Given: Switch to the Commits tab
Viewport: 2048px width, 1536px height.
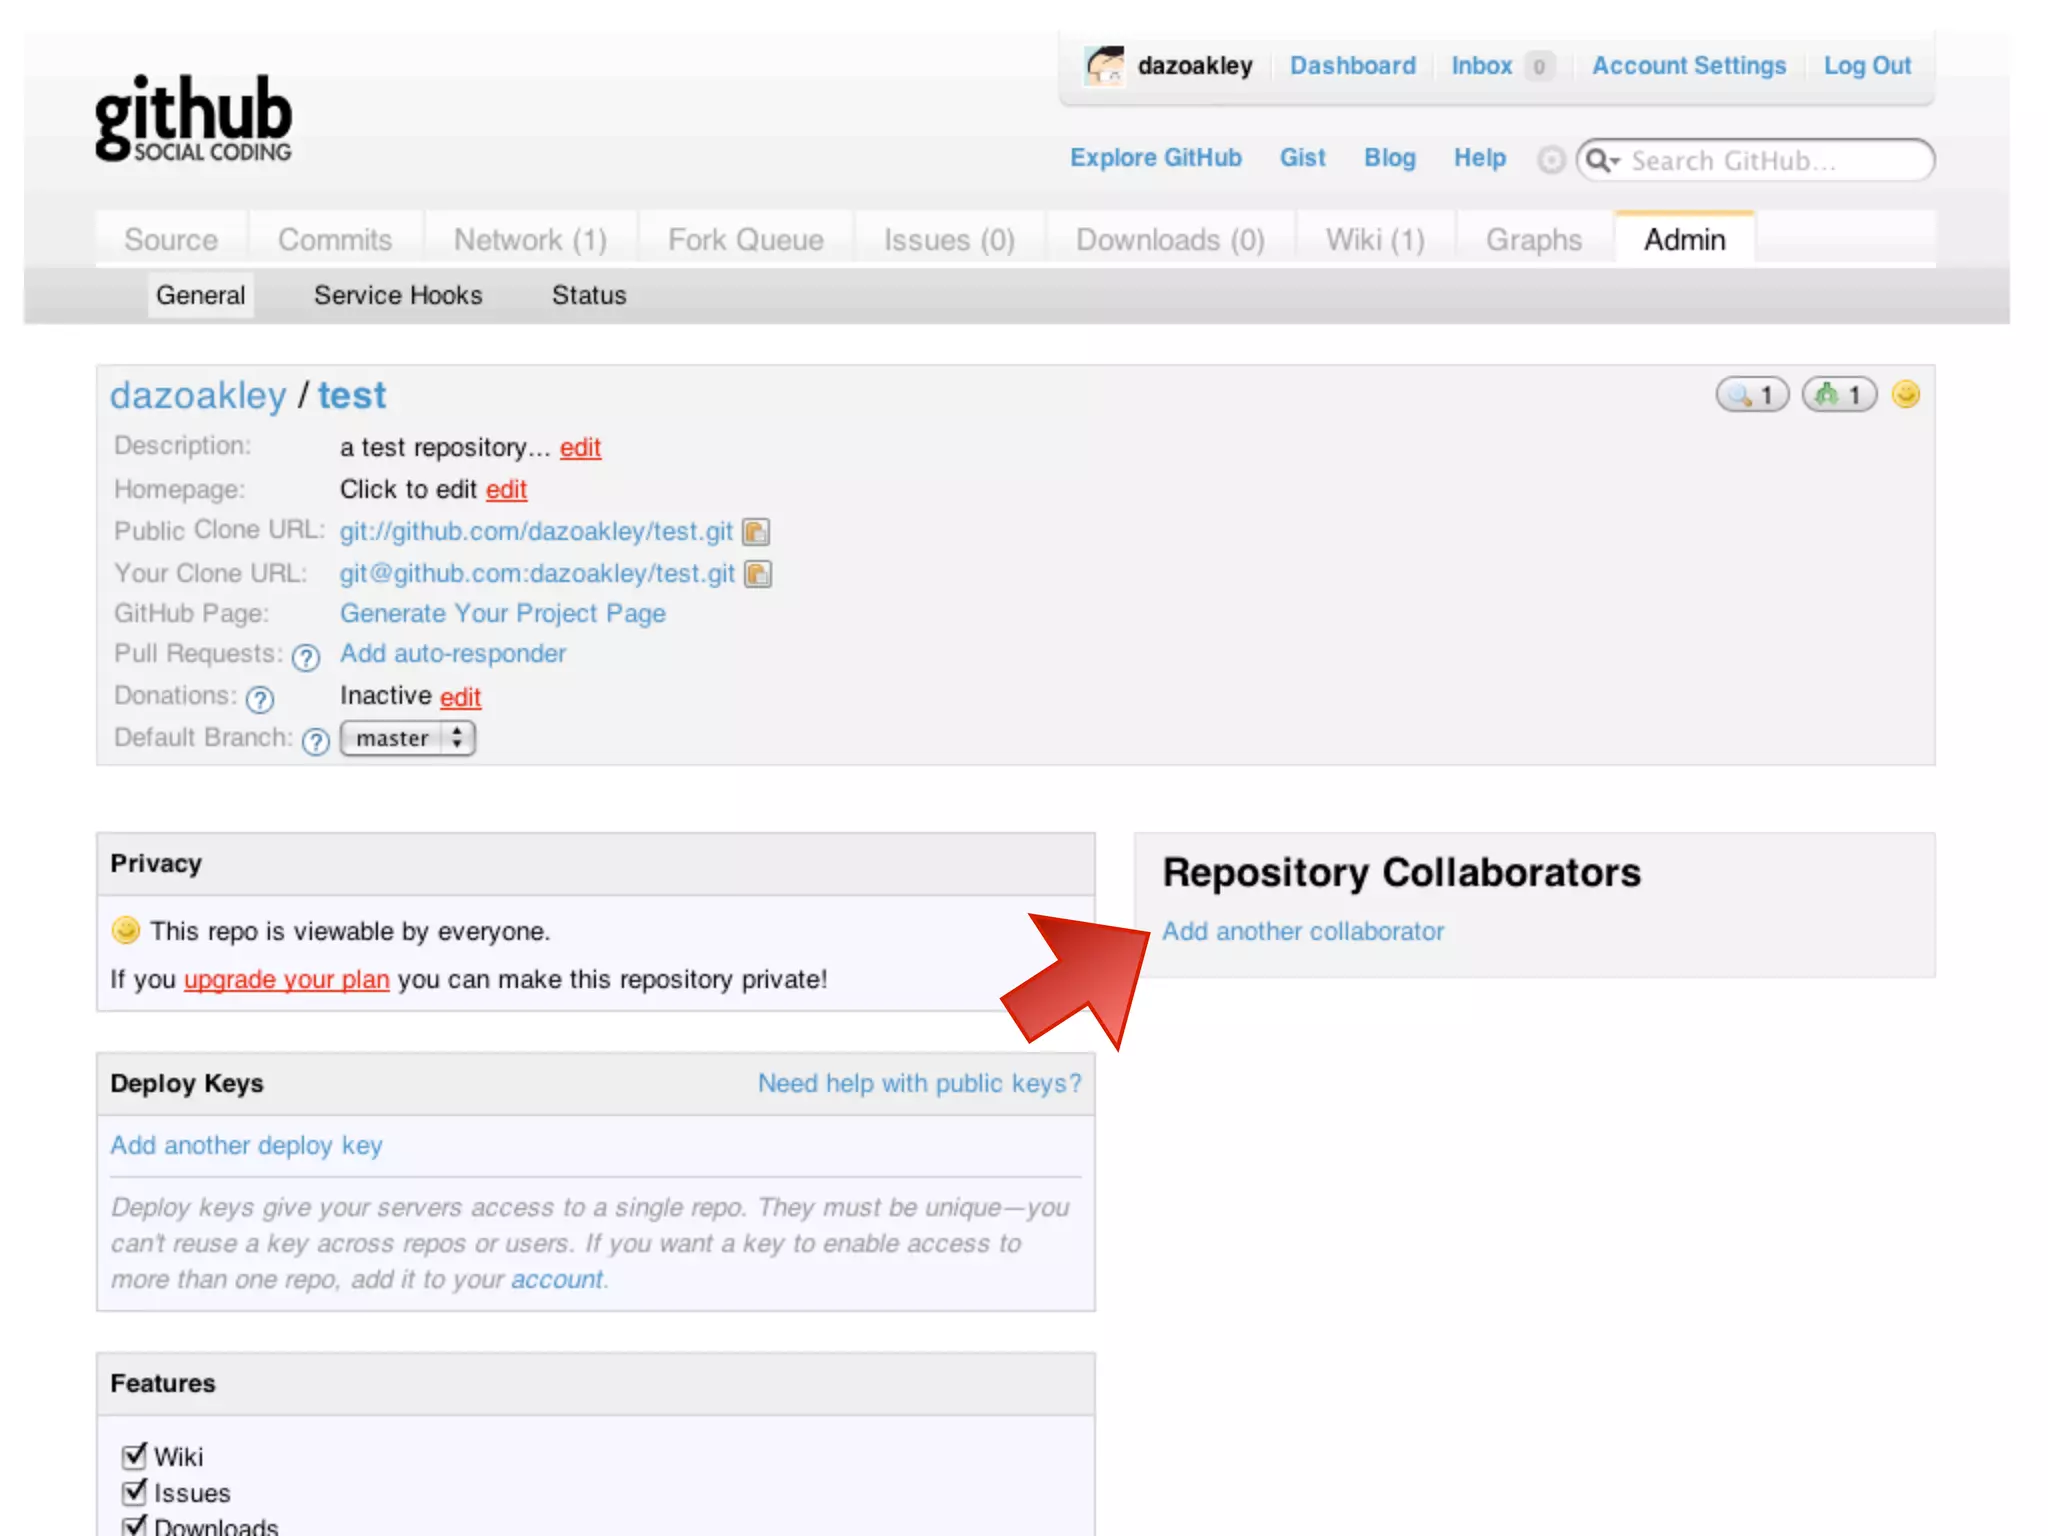Looking at the screenshot, I should point(334,240).
